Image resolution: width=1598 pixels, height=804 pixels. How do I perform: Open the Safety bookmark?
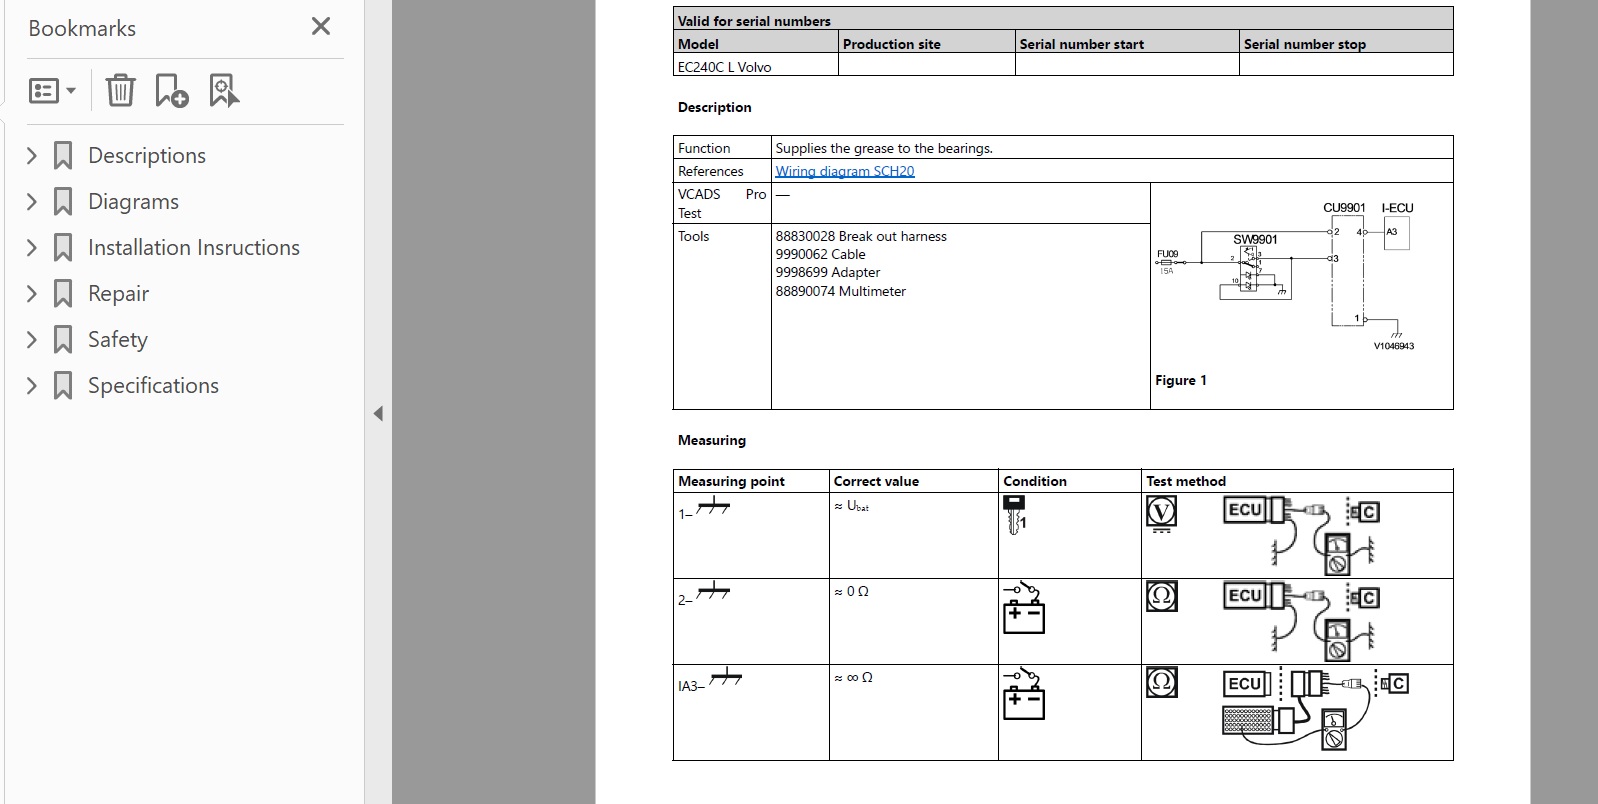pyautogui.click(x=117, y=340)
